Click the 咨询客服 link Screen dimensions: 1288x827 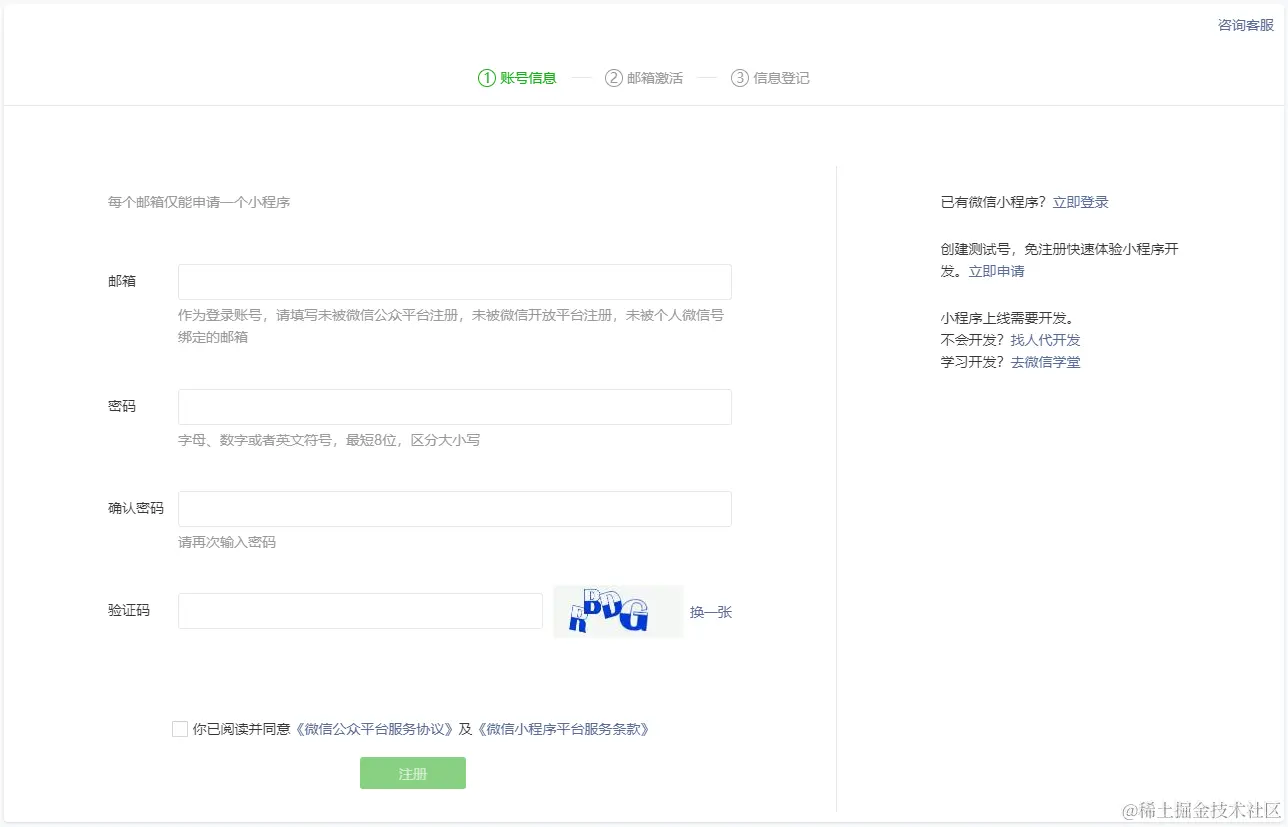pyautogui.click(x=1245, y=25)
